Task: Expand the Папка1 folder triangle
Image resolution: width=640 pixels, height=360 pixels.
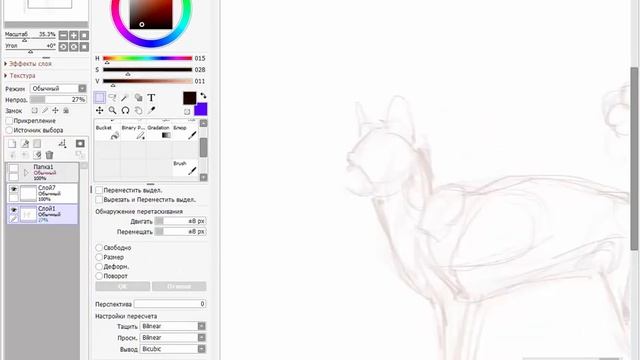Action: (26, 173)
